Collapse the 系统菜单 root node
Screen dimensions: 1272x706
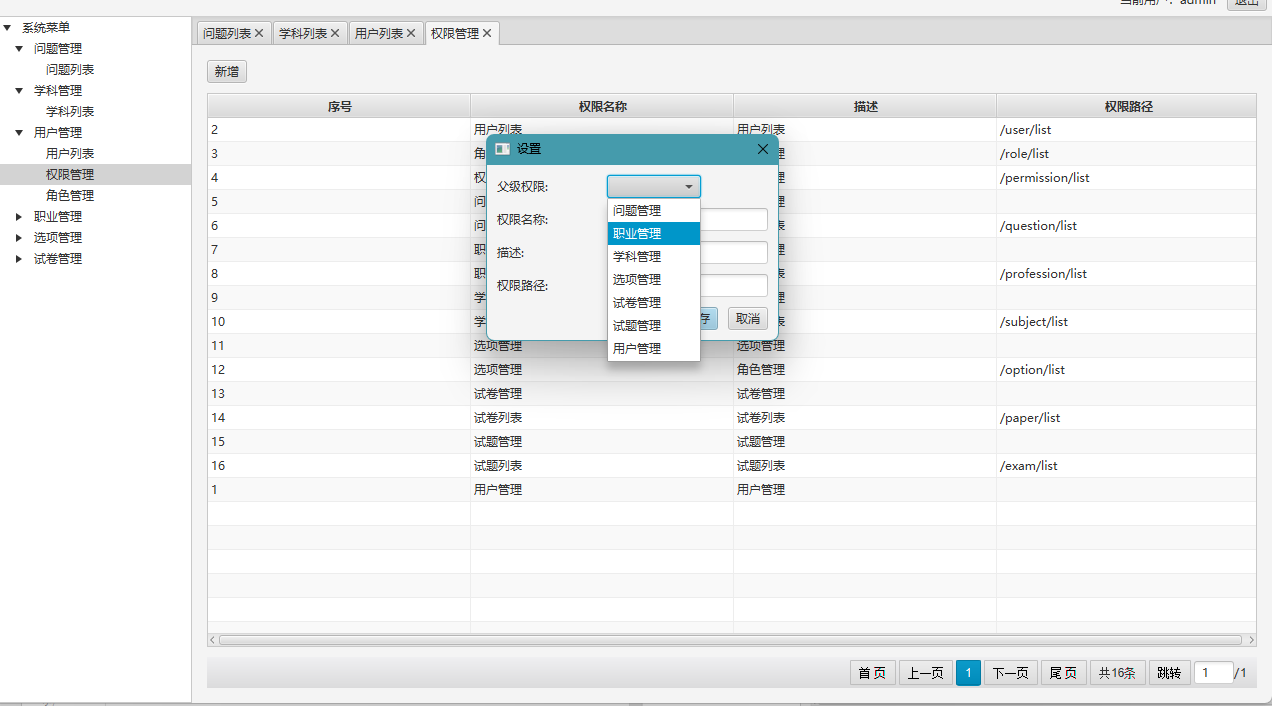point(7,28)
